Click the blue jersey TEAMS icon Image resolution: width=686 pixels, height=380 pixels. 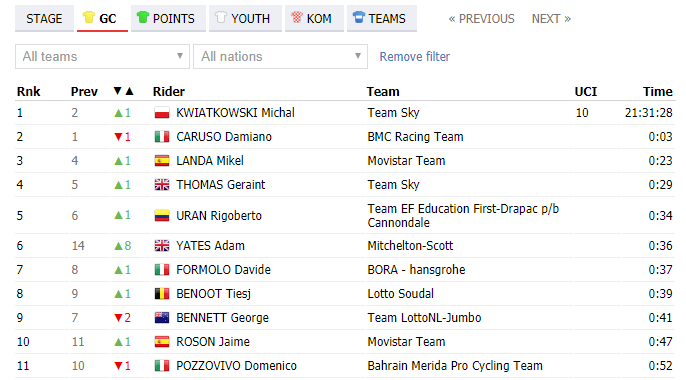pos(359,17)
